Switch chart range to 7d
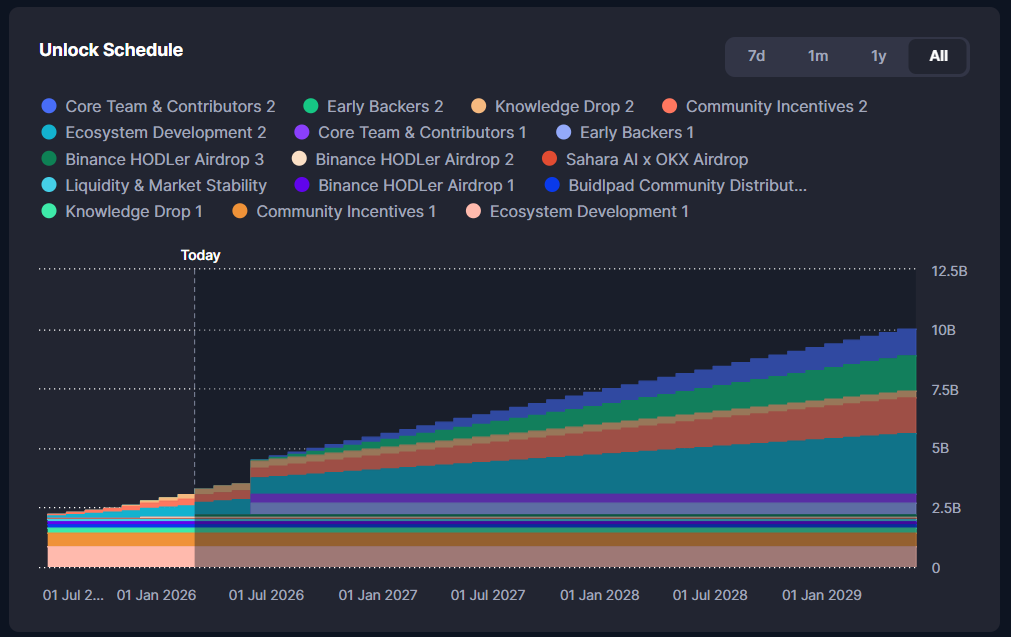 point(756,56)
